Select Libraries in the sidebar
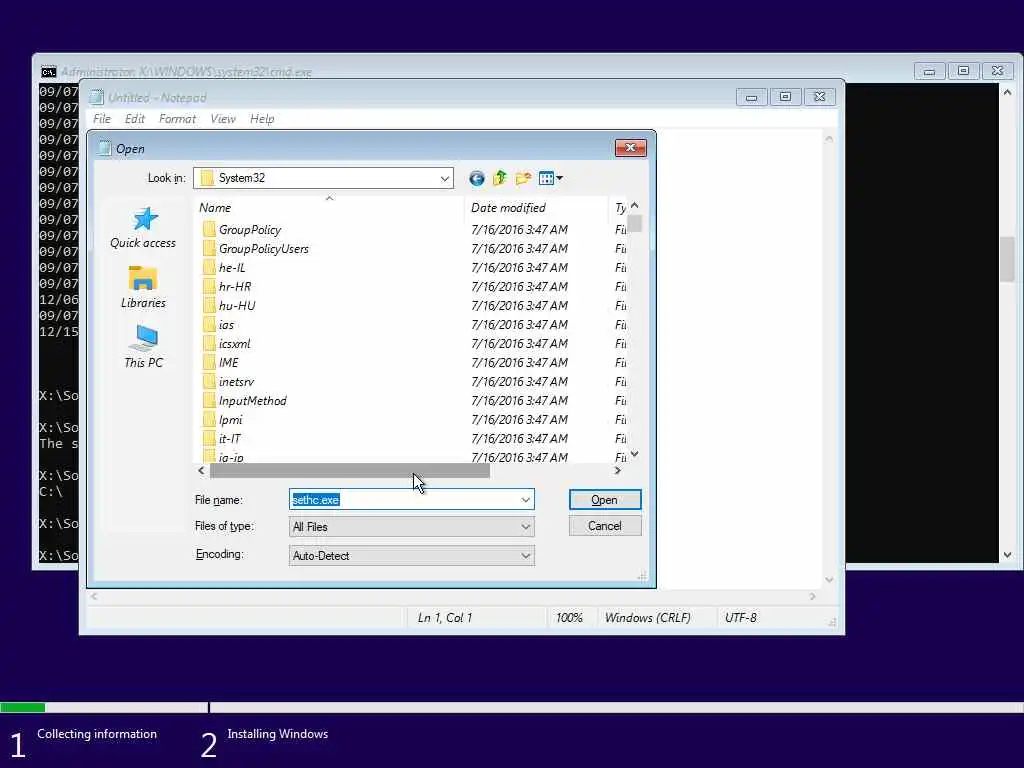 (143, 287)
